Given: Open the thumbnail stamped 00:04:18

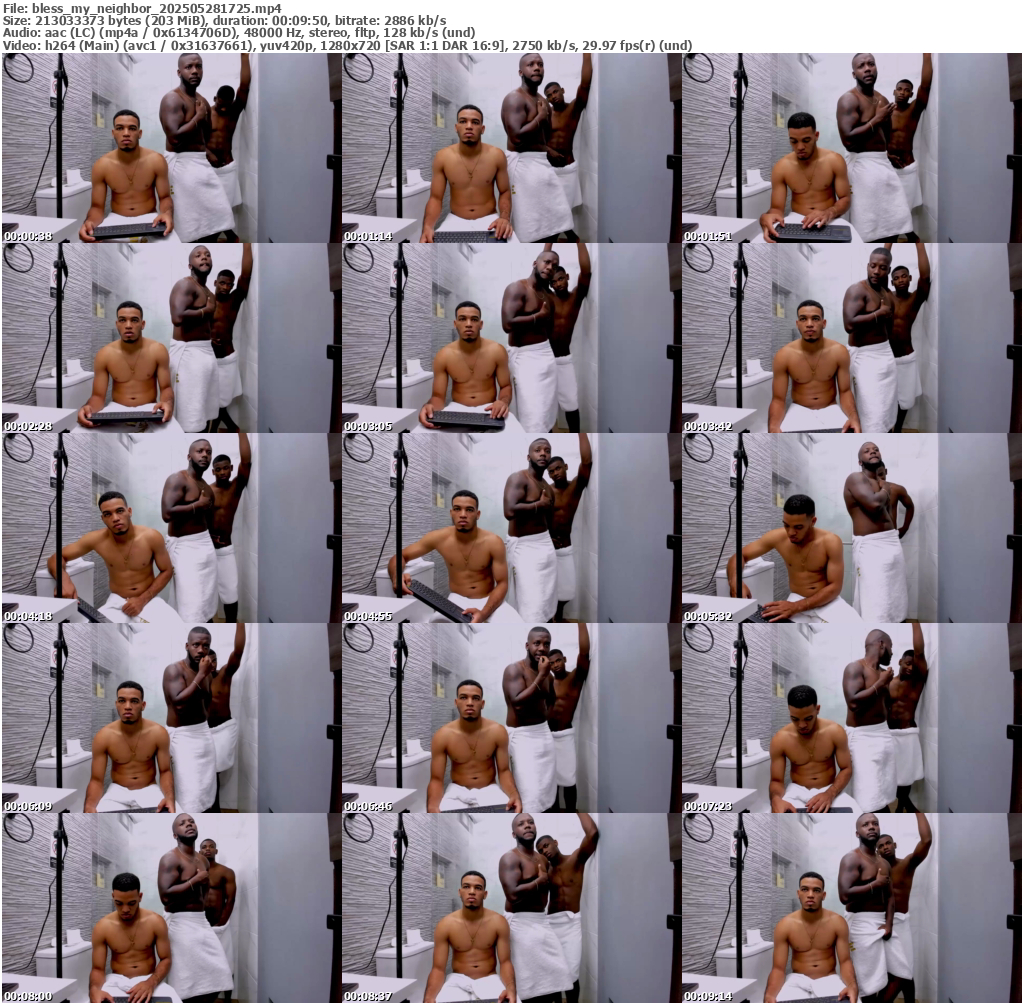Looking at the screenshot, I should click(171, 528).
